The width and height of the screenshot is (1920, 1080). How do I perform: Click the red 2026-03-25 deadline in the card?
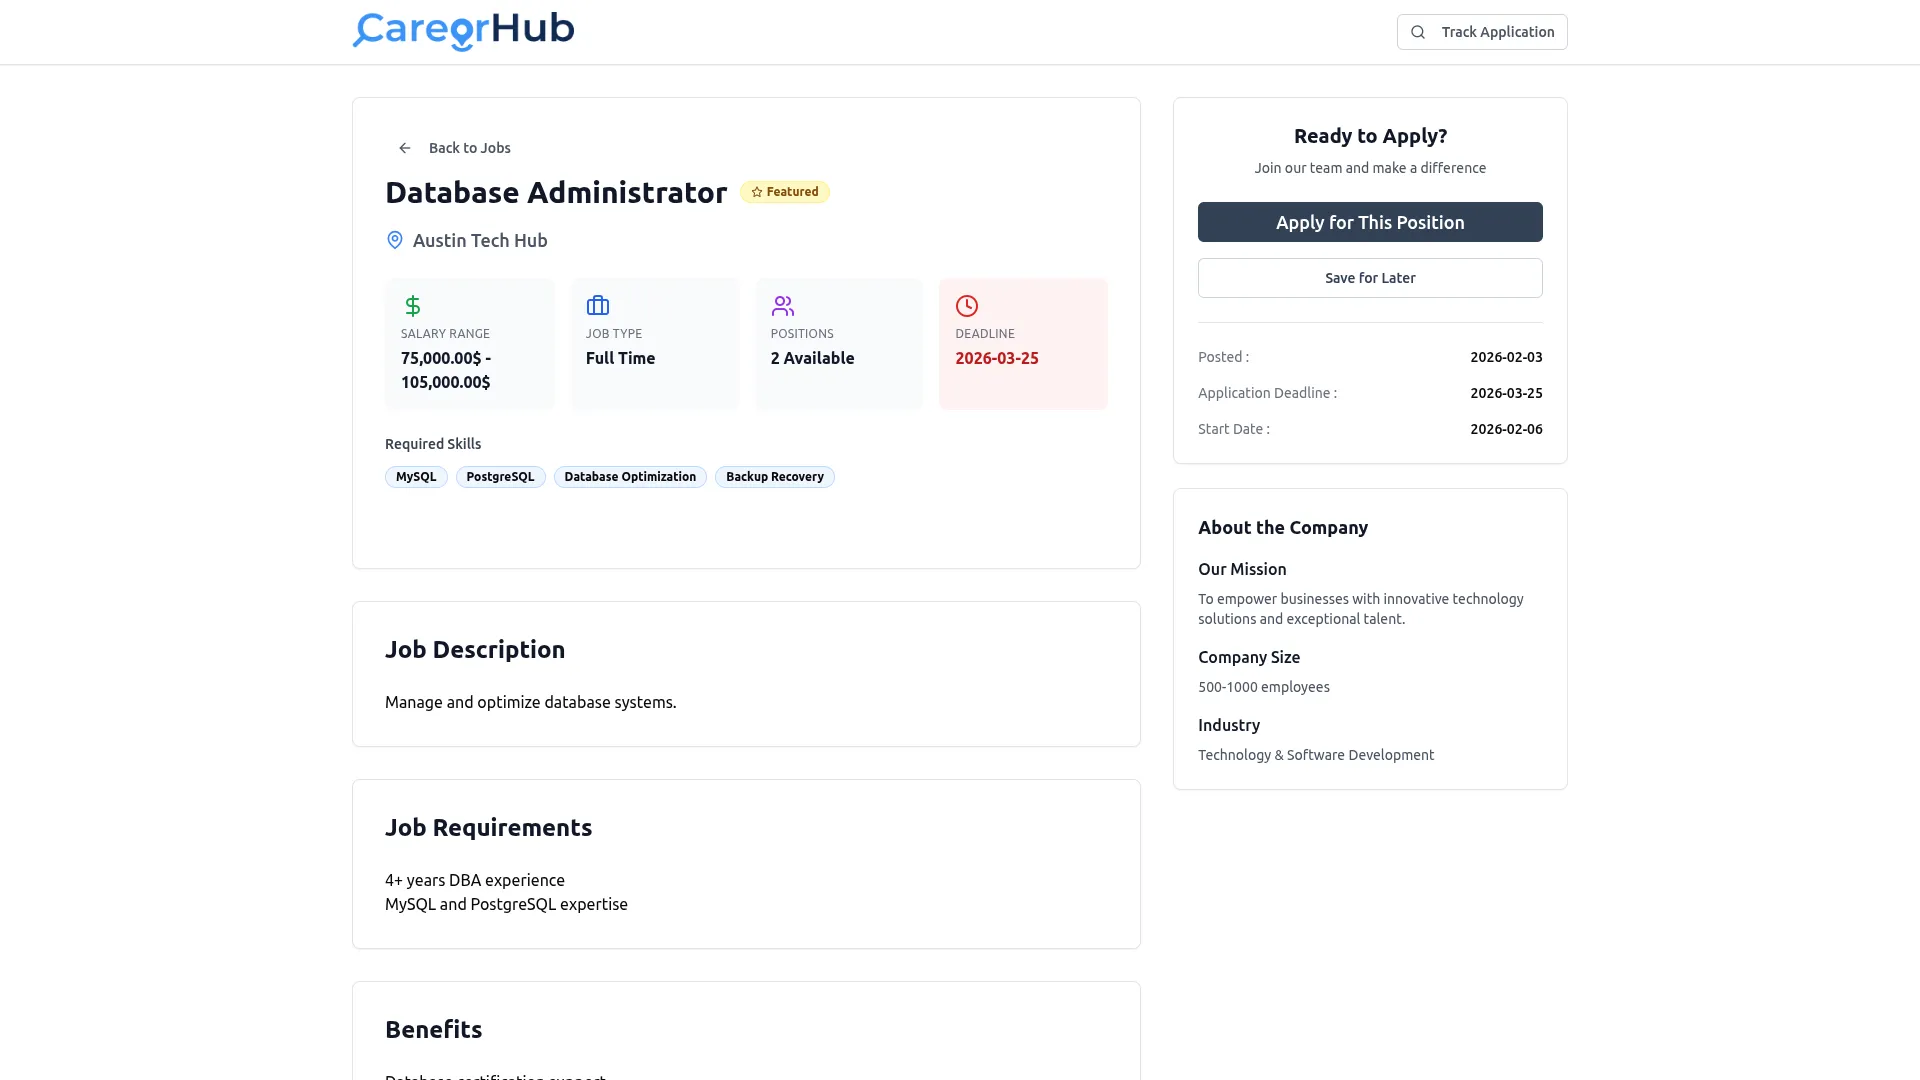point(997,358)
